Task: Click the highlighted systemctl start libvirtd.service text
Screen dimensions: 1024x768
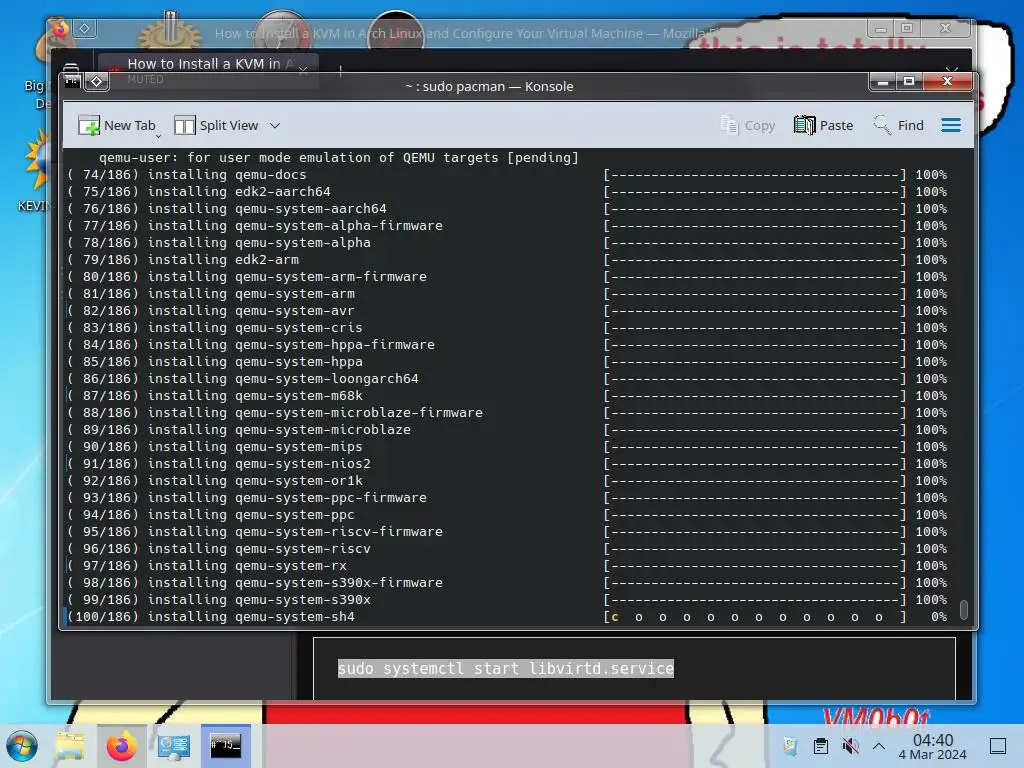Action: coord(505,668)
